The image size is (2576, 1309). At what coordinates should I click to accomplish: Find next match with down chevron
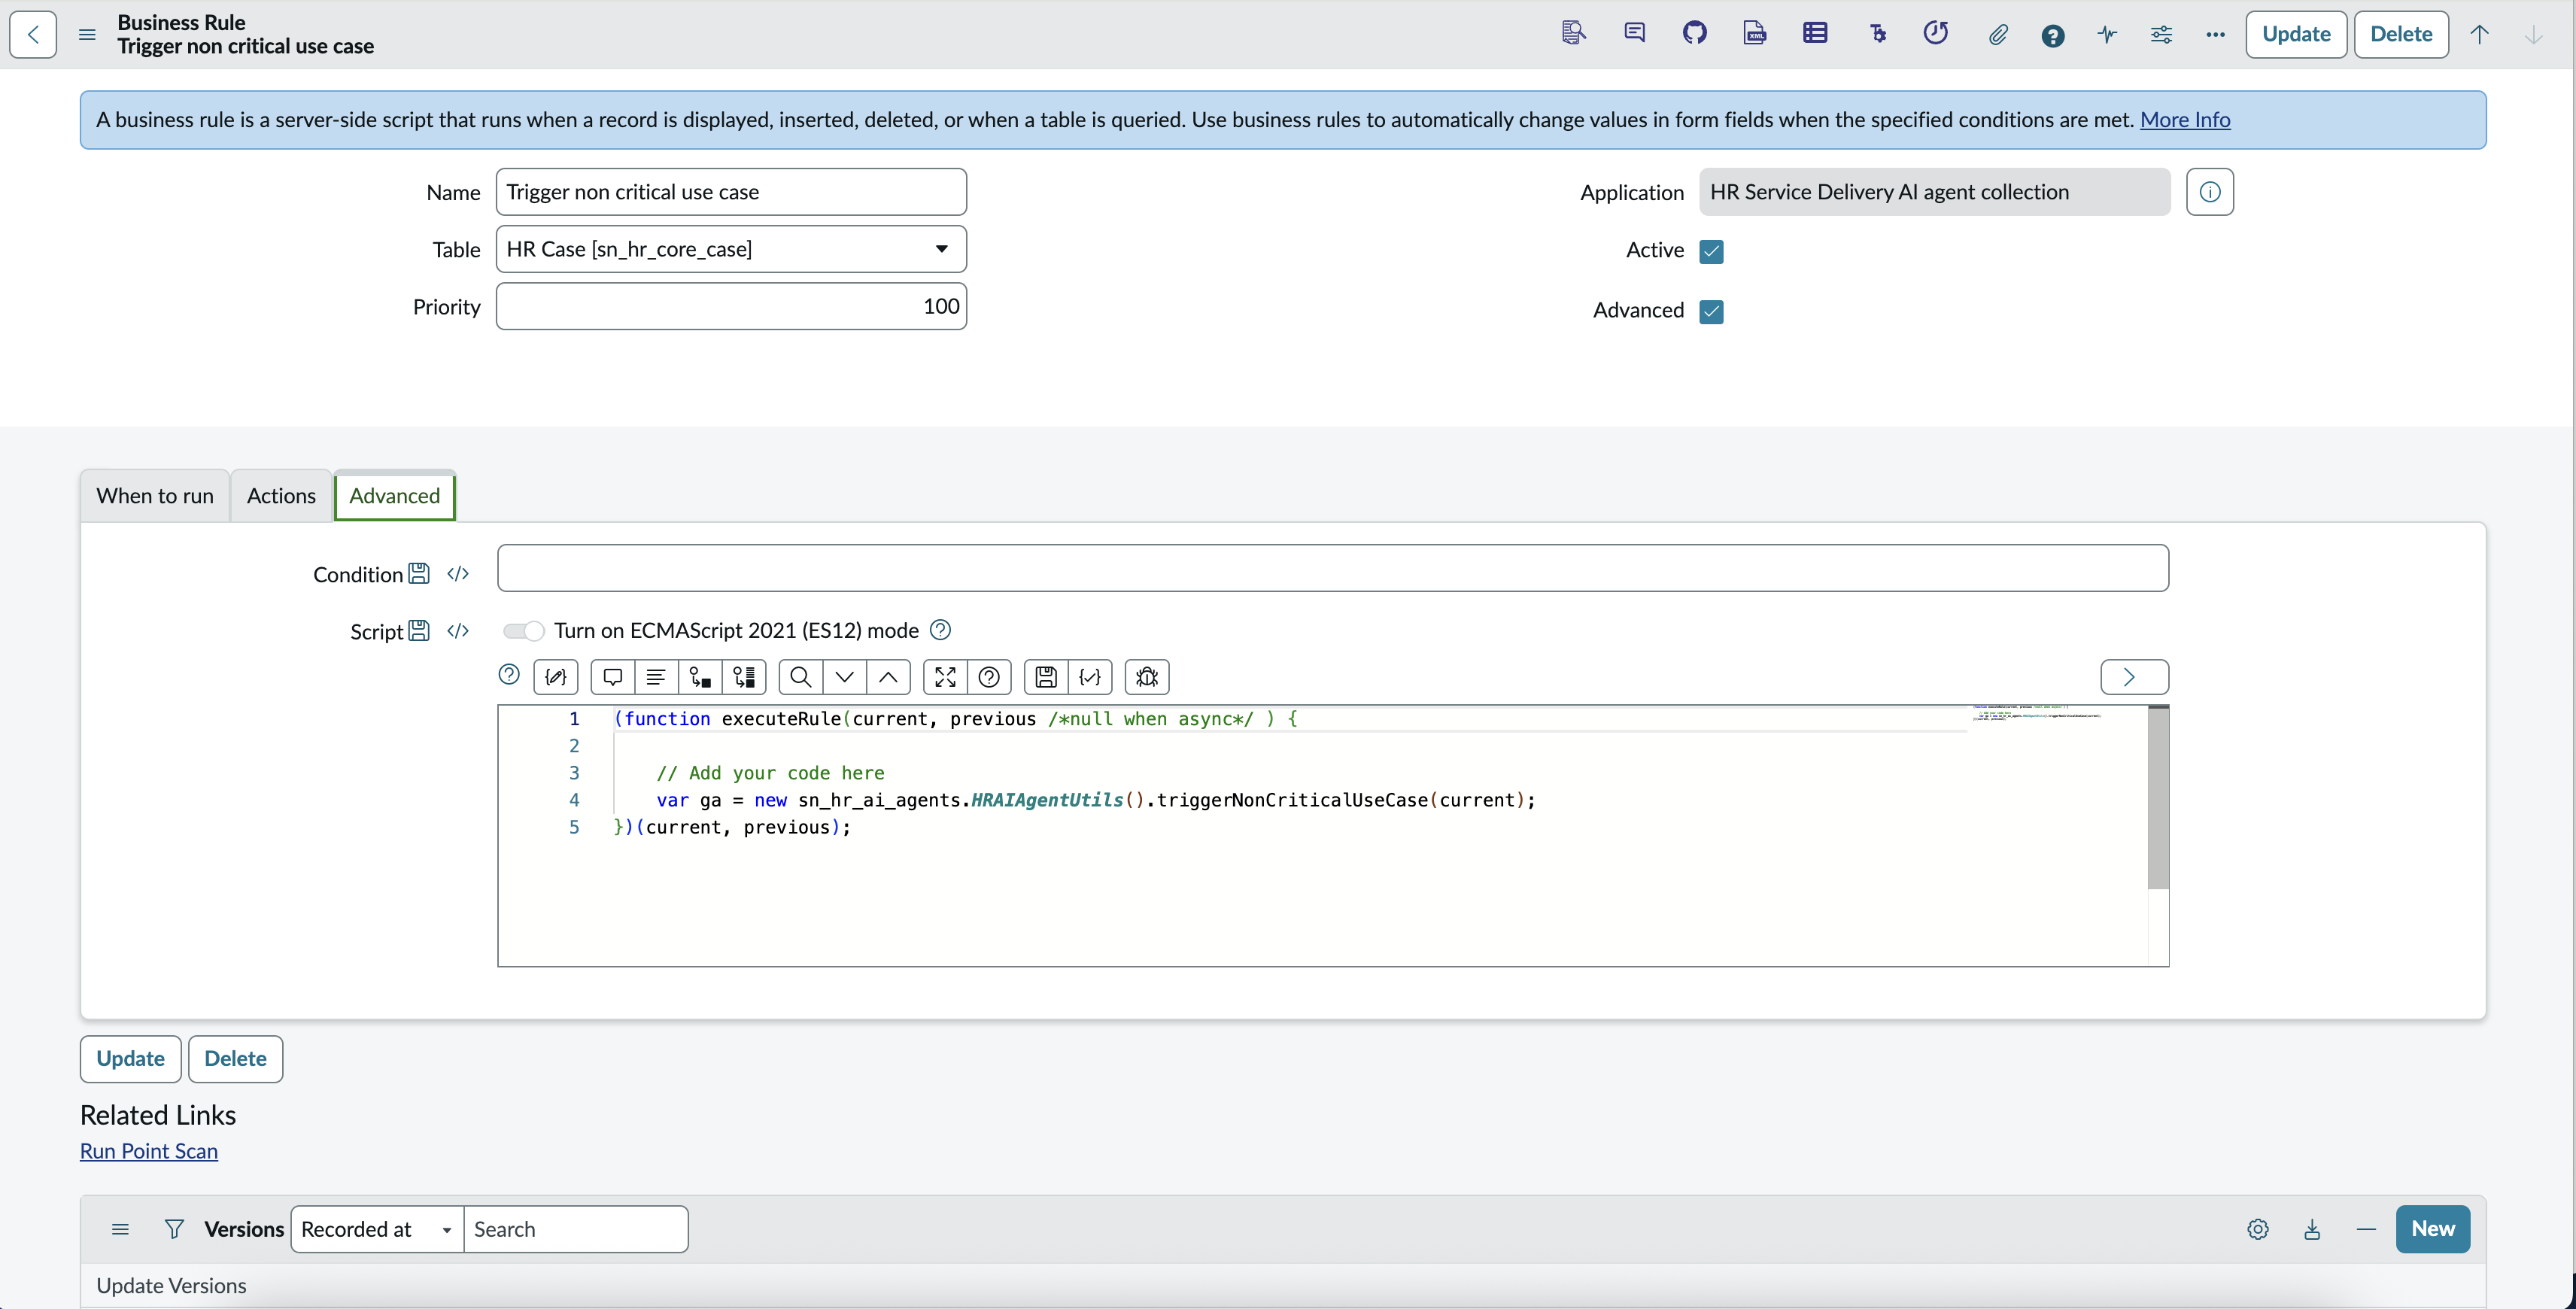(x=845, y=677)
